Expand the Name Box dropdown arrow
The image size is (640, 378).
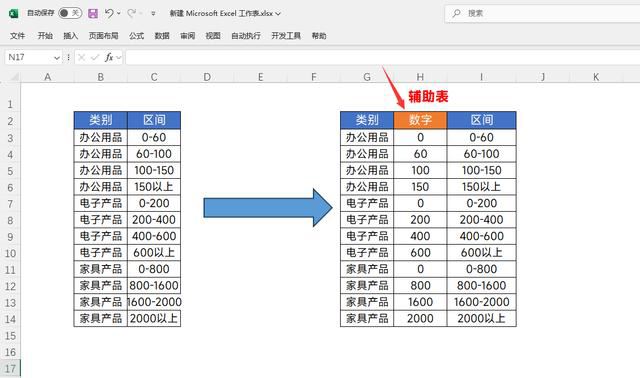(57, 58)
